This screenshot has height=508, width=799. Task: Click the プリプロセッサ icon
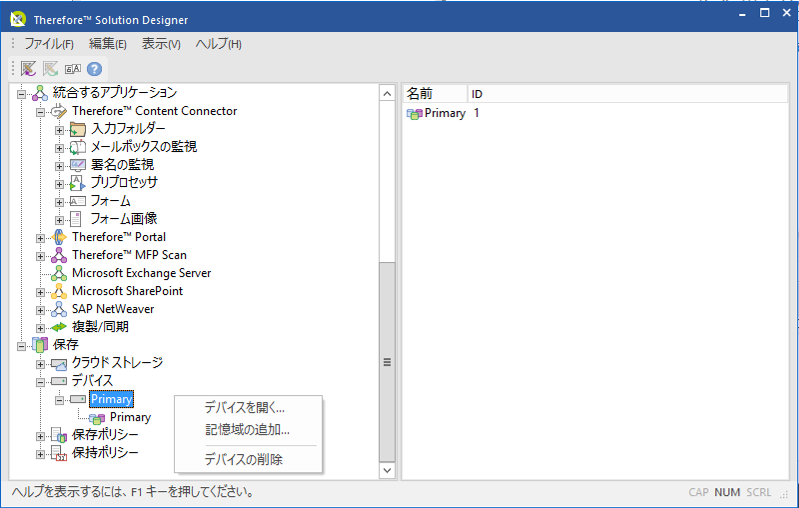[77, 183]
